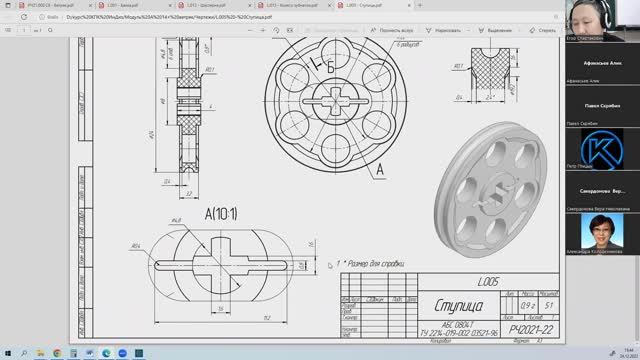Click the letter А callout label
The image size is (640, 360).
[x=380, y=169]
